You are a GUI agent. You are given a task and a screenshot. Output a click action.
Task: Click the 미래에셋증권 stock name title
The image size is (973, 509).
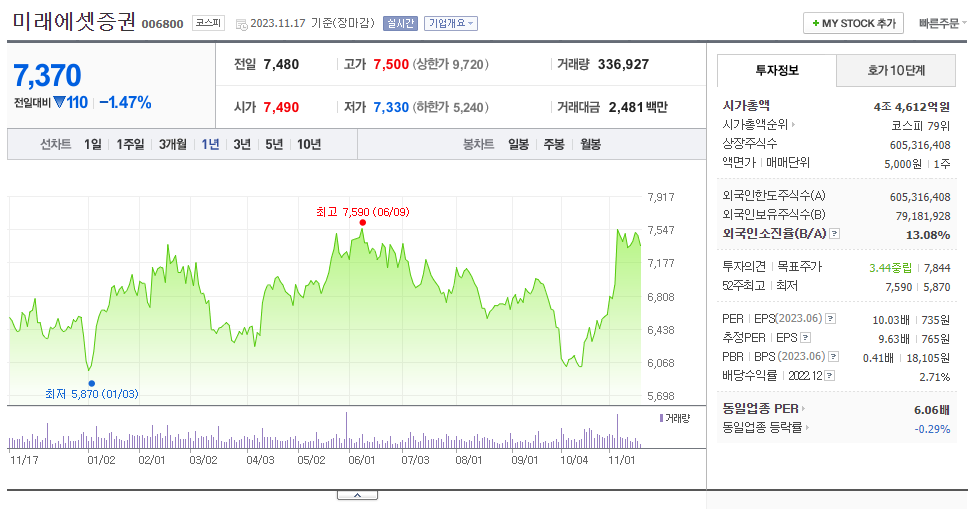point(74,22)
